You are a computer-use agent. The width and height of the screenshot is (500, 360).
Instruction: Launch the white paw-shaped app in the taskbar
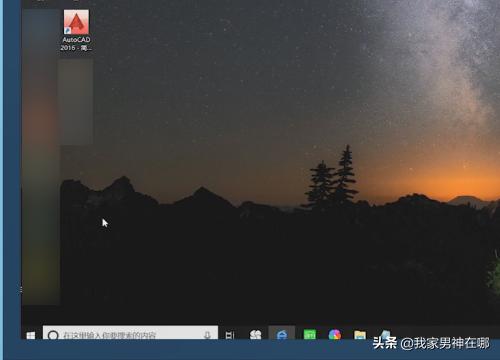256,334
